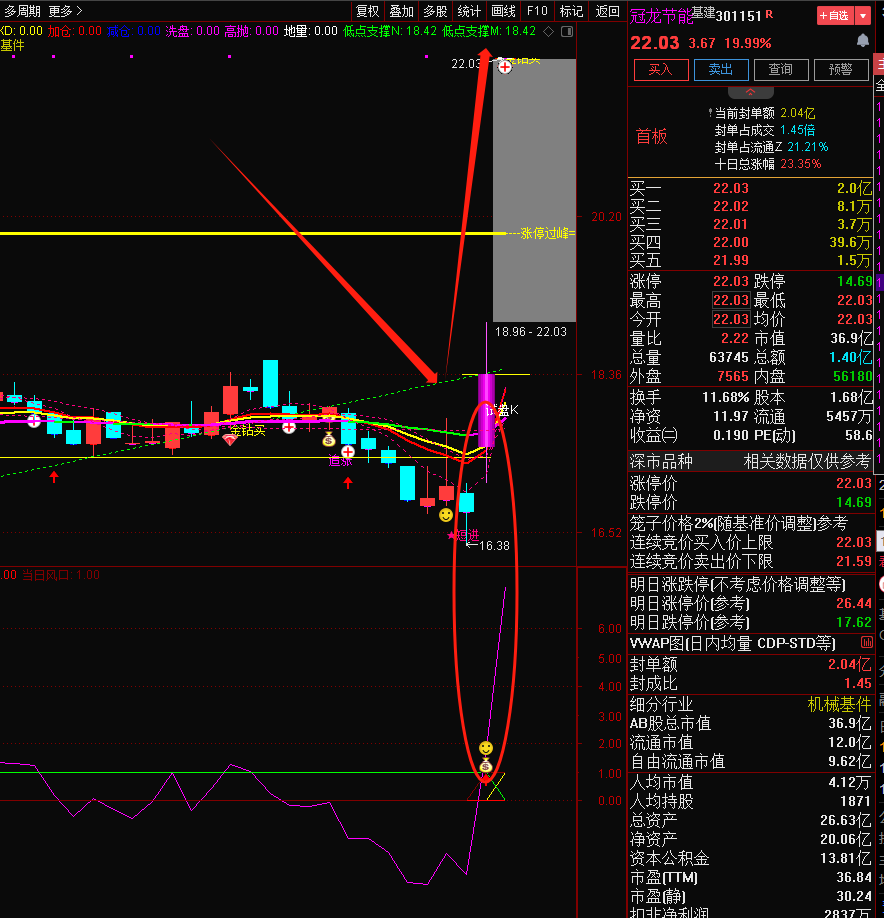Screen dimensions: 884x918
Task: Open the VWAP chart icon
Action: [x=867, y=642]
